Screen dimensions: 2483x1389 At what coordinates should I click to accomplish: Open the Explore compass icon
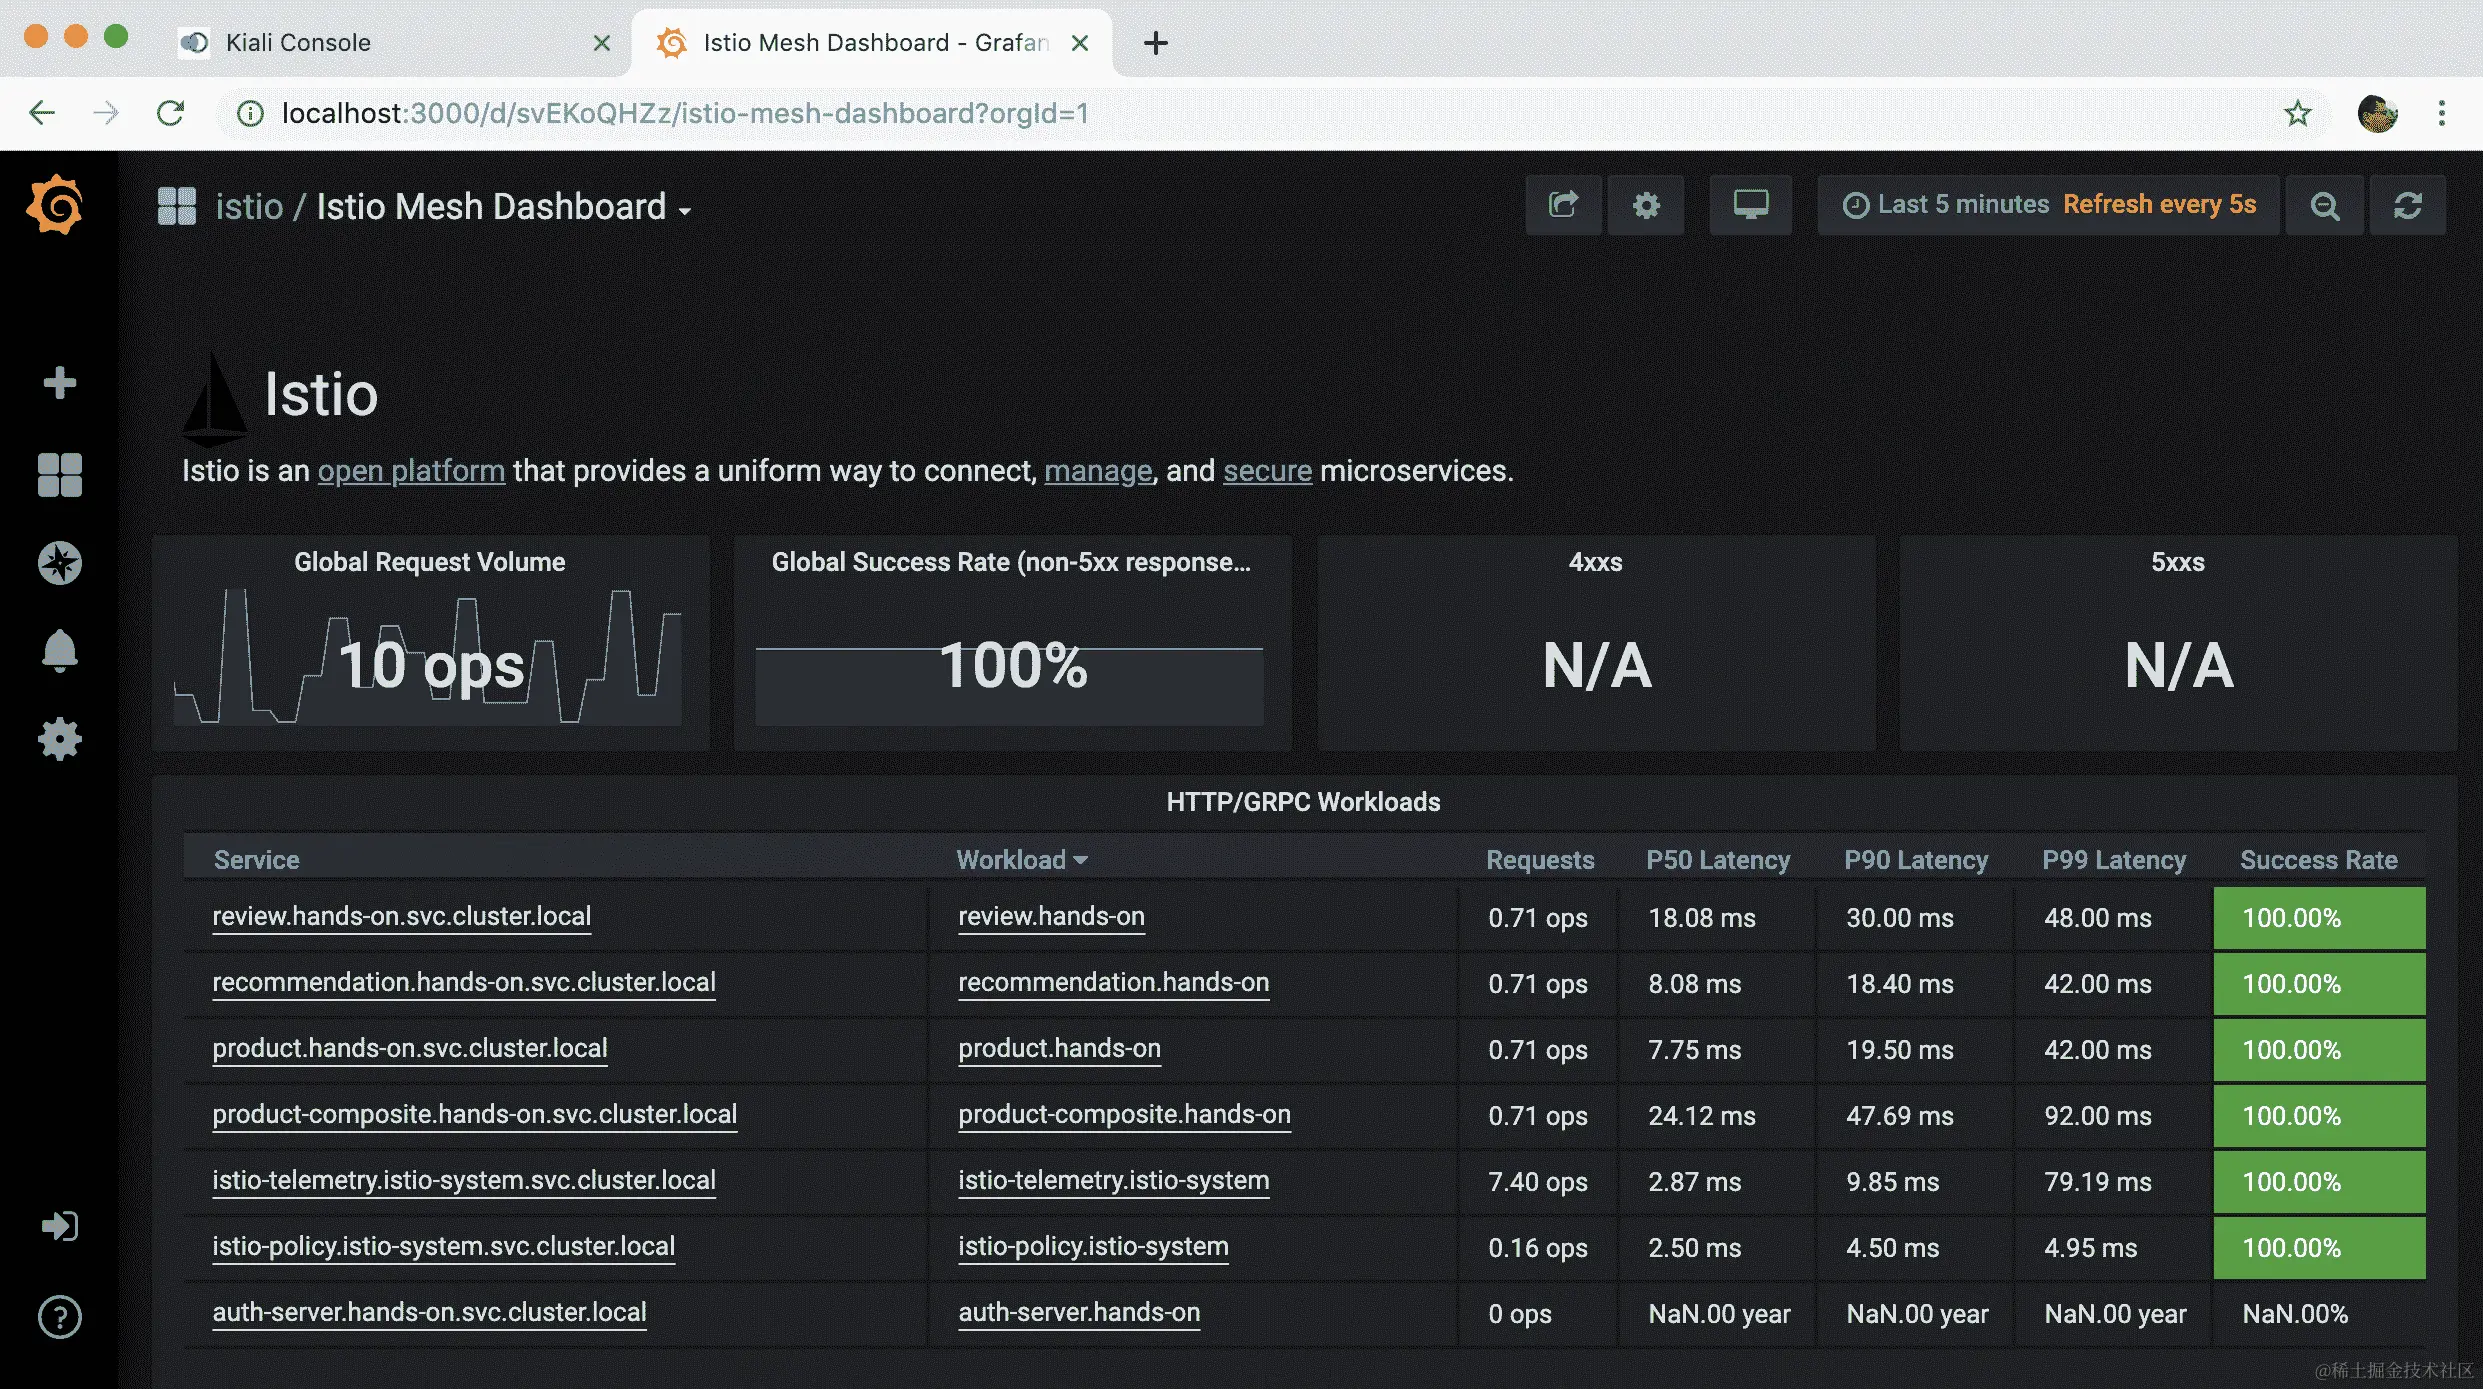(x=59, y=563)
